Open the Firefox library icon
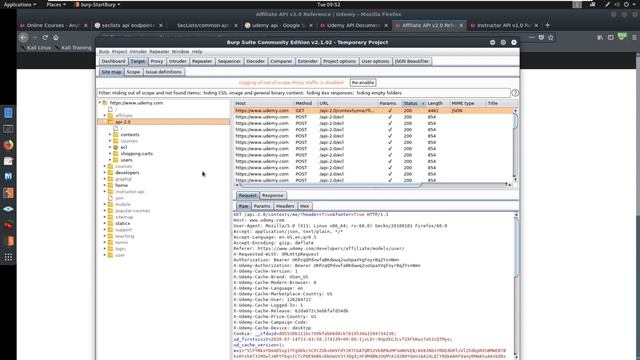 [600, 37]
